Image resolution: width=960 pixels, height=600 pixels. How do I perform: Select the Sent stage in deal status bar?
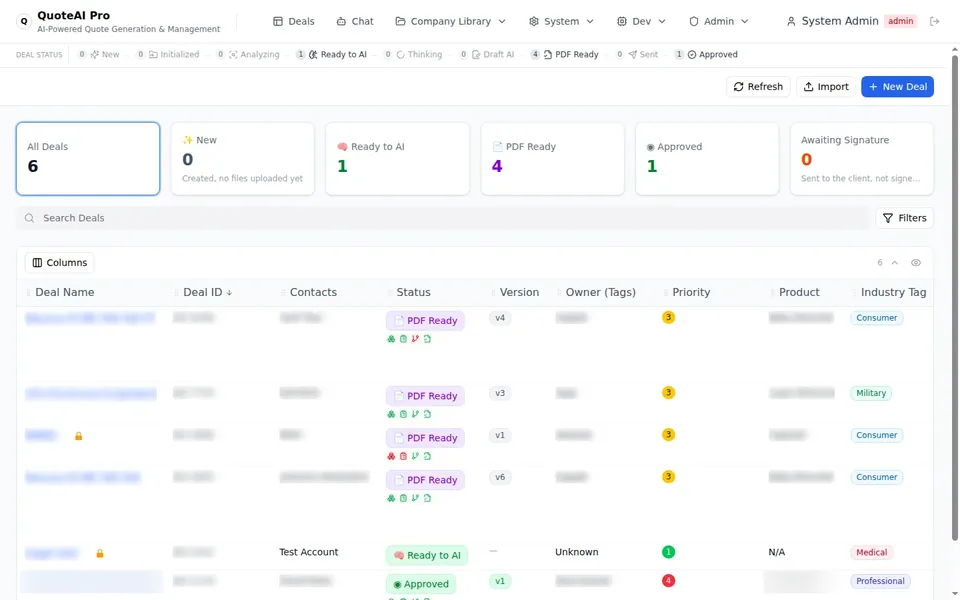coord(637,54)
